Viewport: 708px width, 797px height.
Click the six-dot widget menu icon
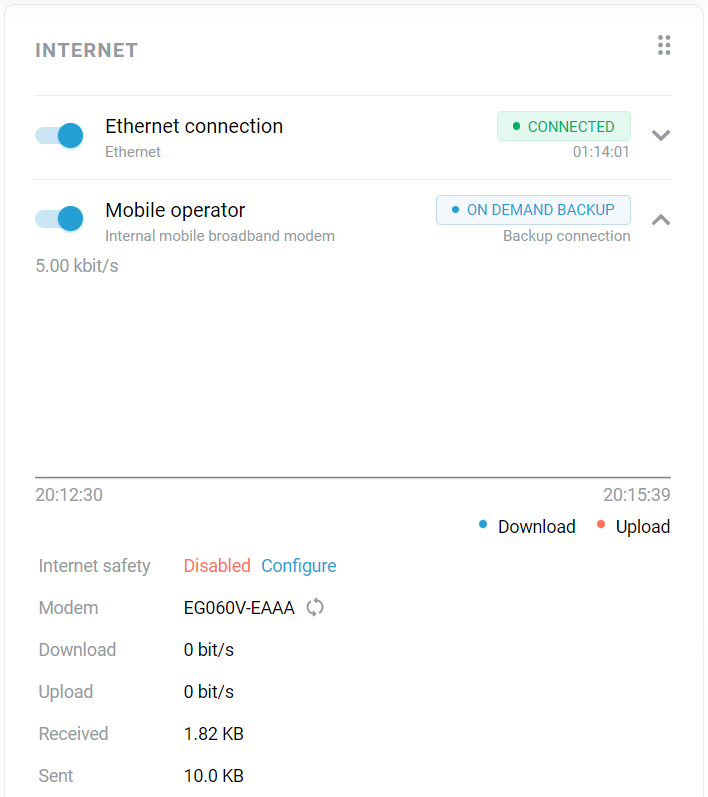coord(664,45)
